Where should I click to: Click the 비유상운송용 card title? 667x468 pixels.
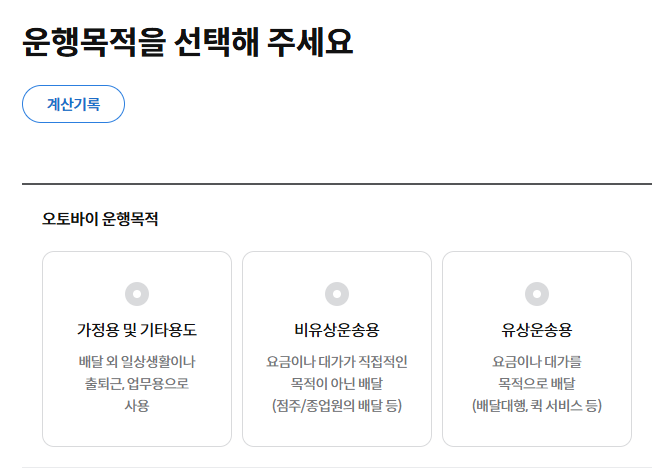[337, 330]
